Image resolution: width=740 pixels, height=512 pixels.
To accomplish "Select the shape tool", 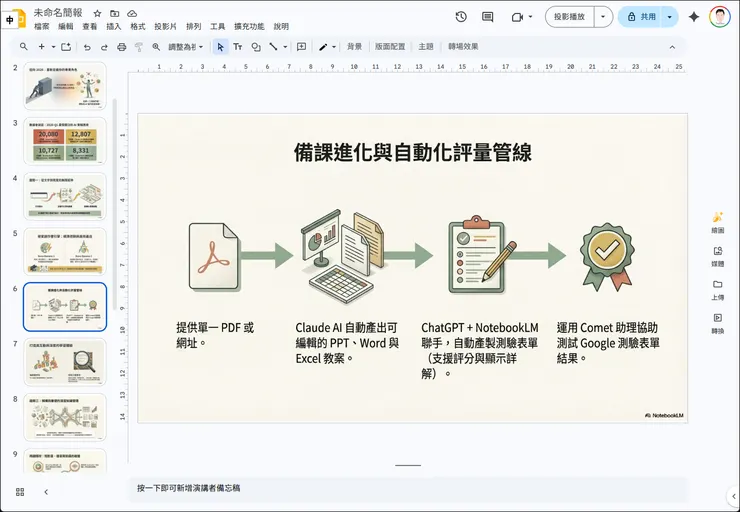I will coord(256,47).
